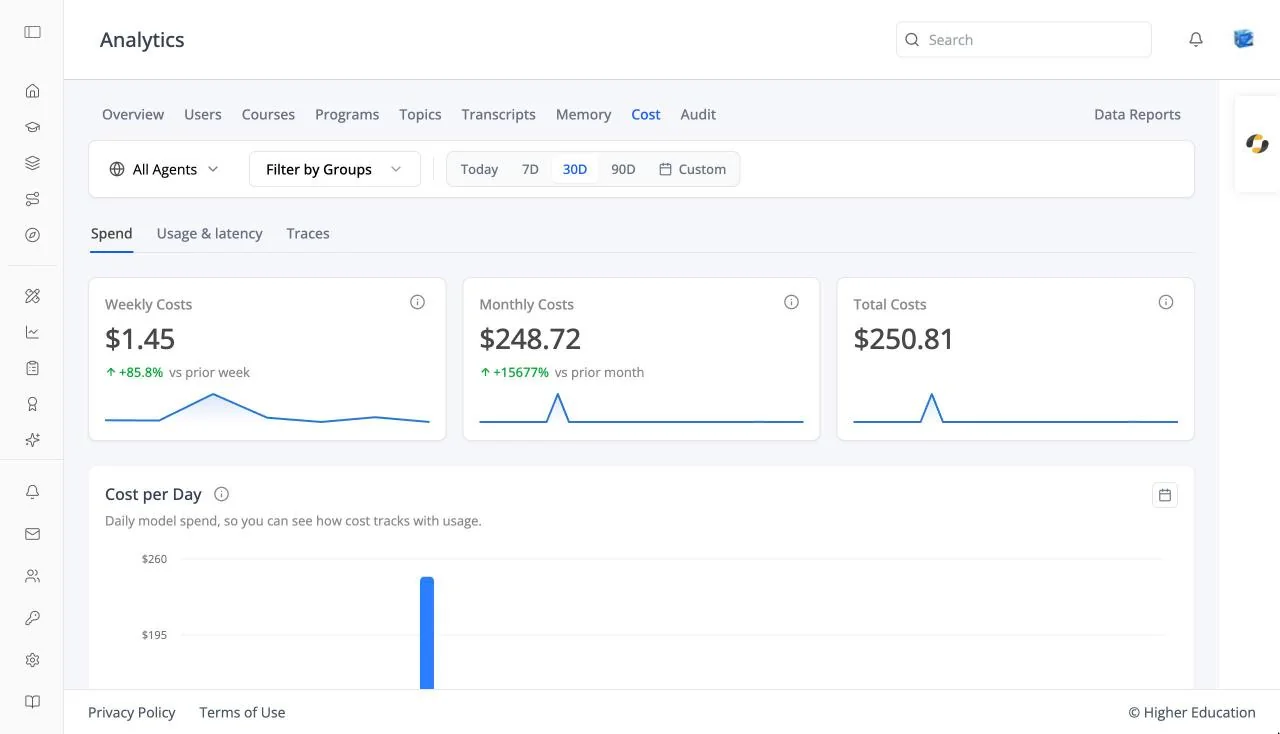This screenshot has width=1280, height=734.
Task: Click the $195 axis label
Action: pyautogui.click(x=154, y=635)
